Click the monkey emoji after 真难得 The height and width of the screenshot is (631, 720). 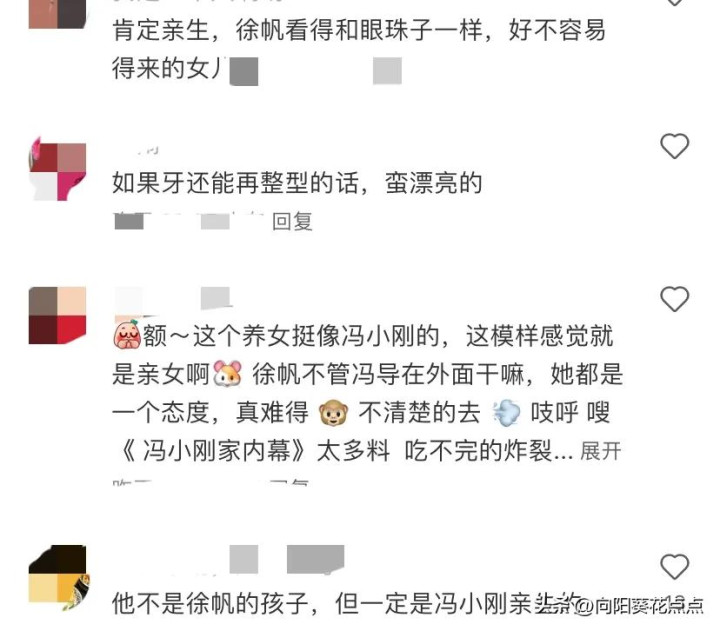coord(334,412)
